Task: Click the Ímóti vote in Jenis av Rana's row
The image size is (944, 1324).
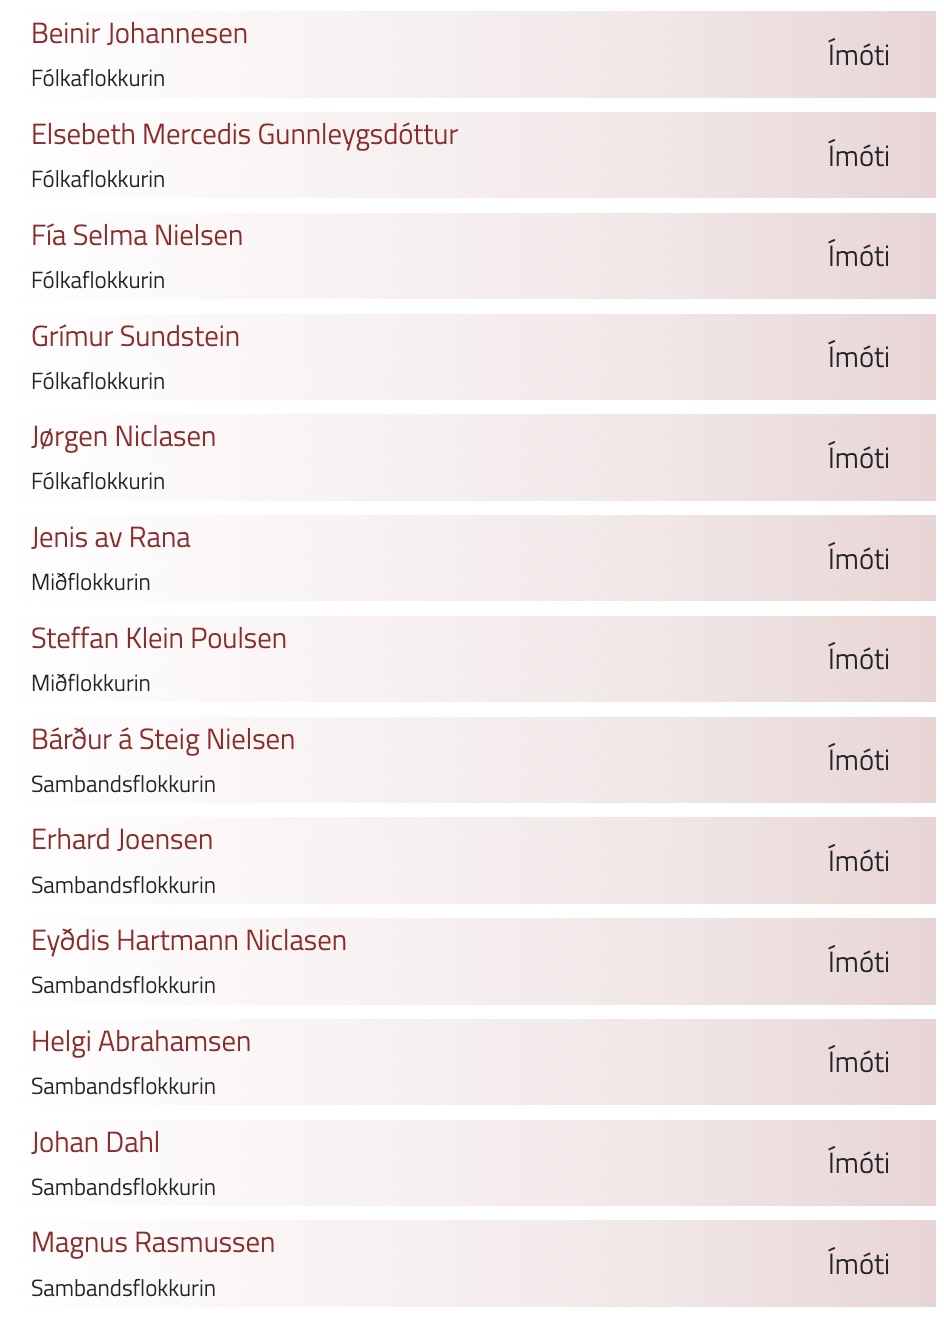Action: pyautogui.click(x=858, y=559)
